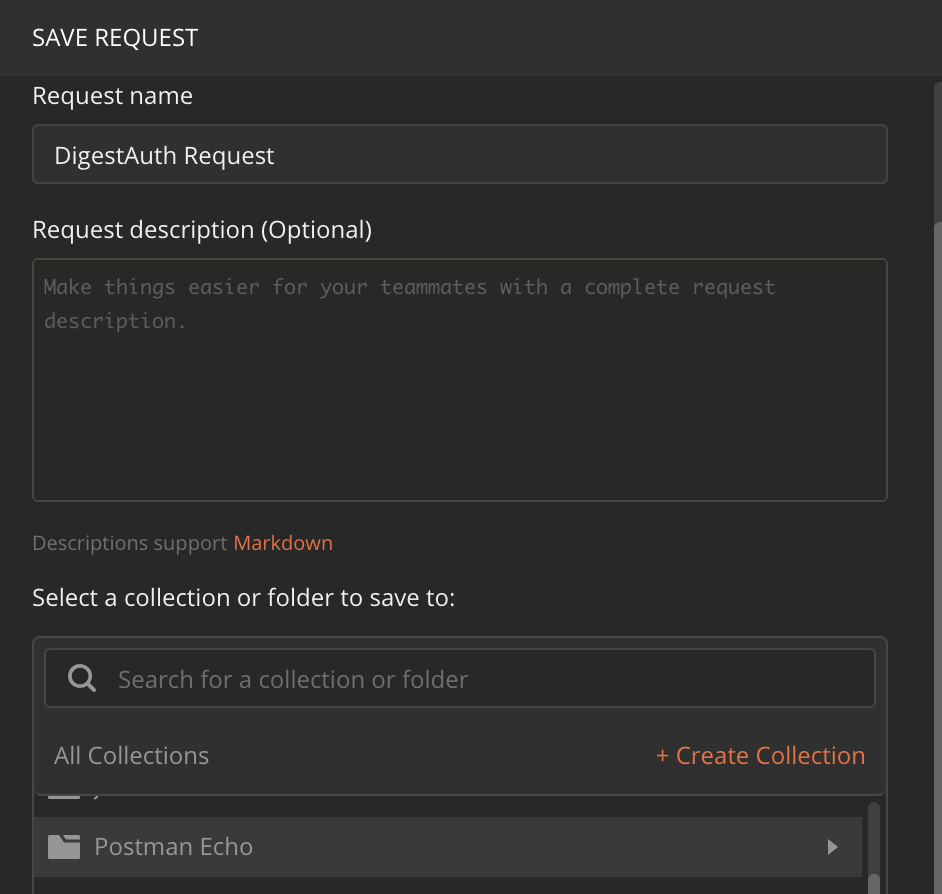
Task: Click the Postman Echo folder icon
Action: (64, 847)
